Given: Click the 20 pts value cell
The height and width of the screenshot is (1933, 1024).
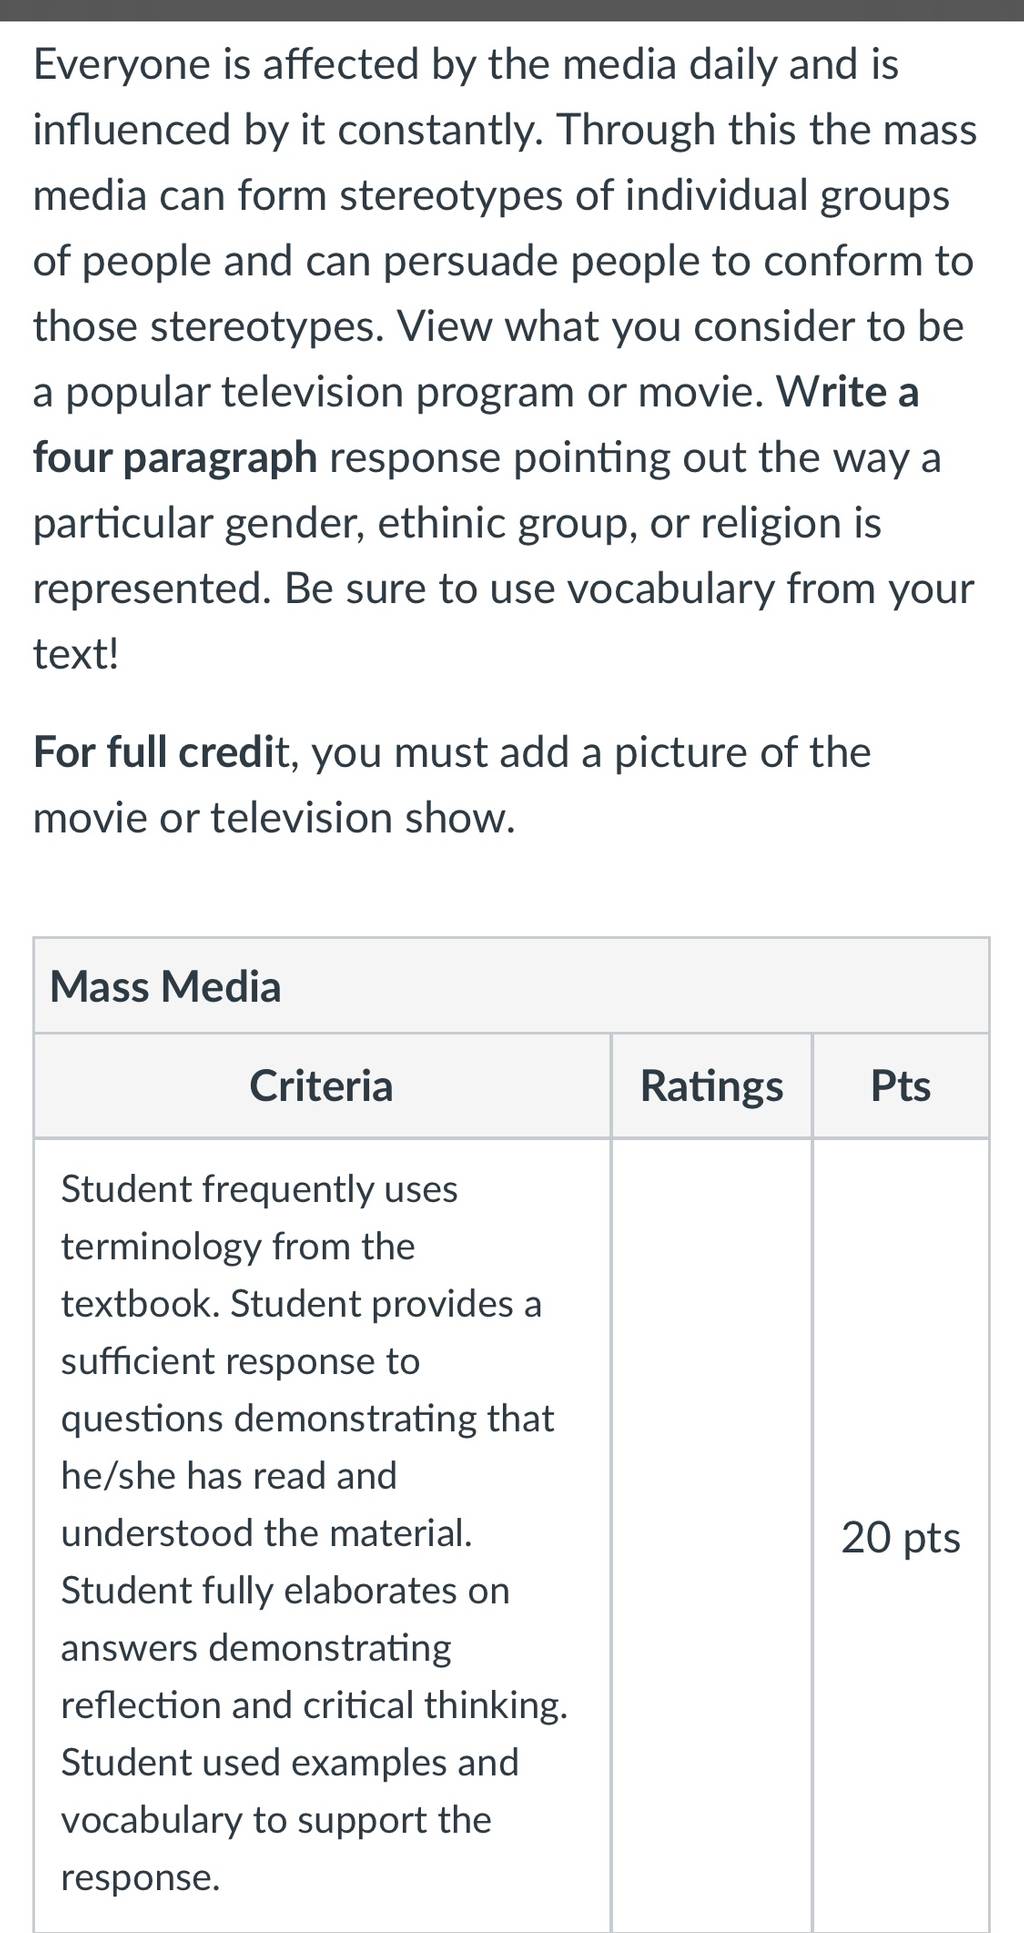Looking at the screenshot, I should 900,1537.
